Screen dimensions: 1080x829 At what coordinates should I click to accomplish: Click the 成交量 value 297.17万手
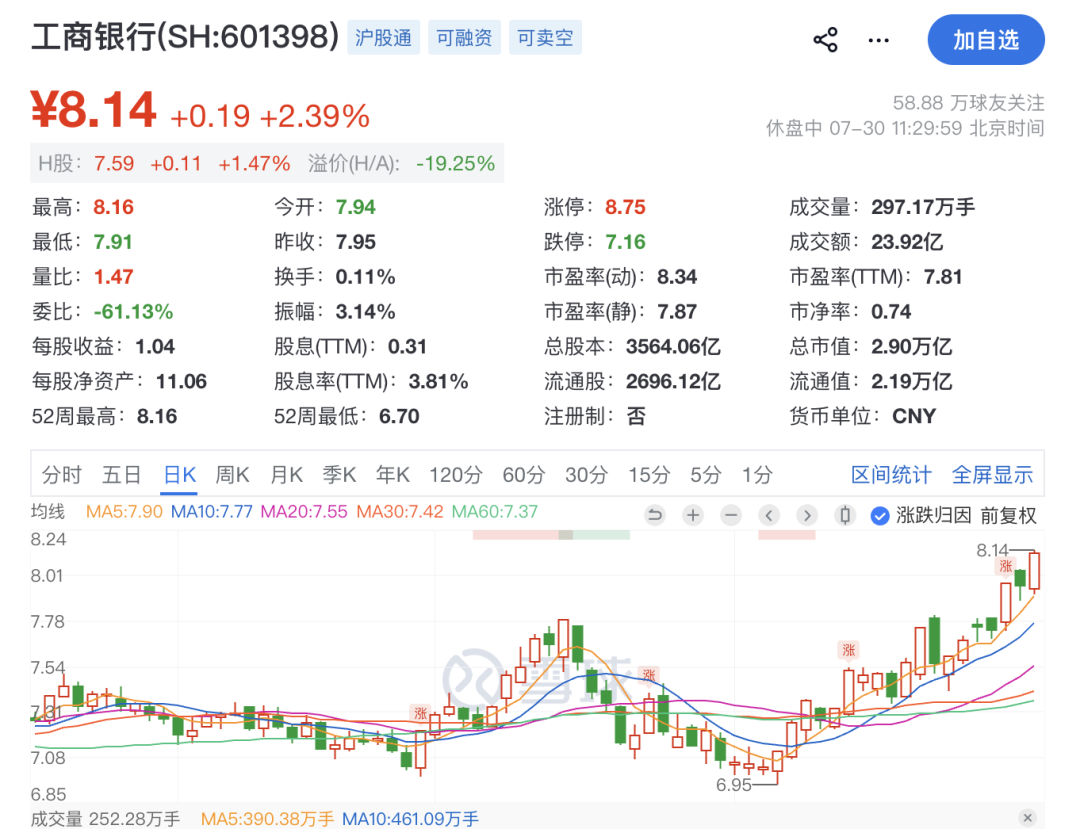pos(923,207)
